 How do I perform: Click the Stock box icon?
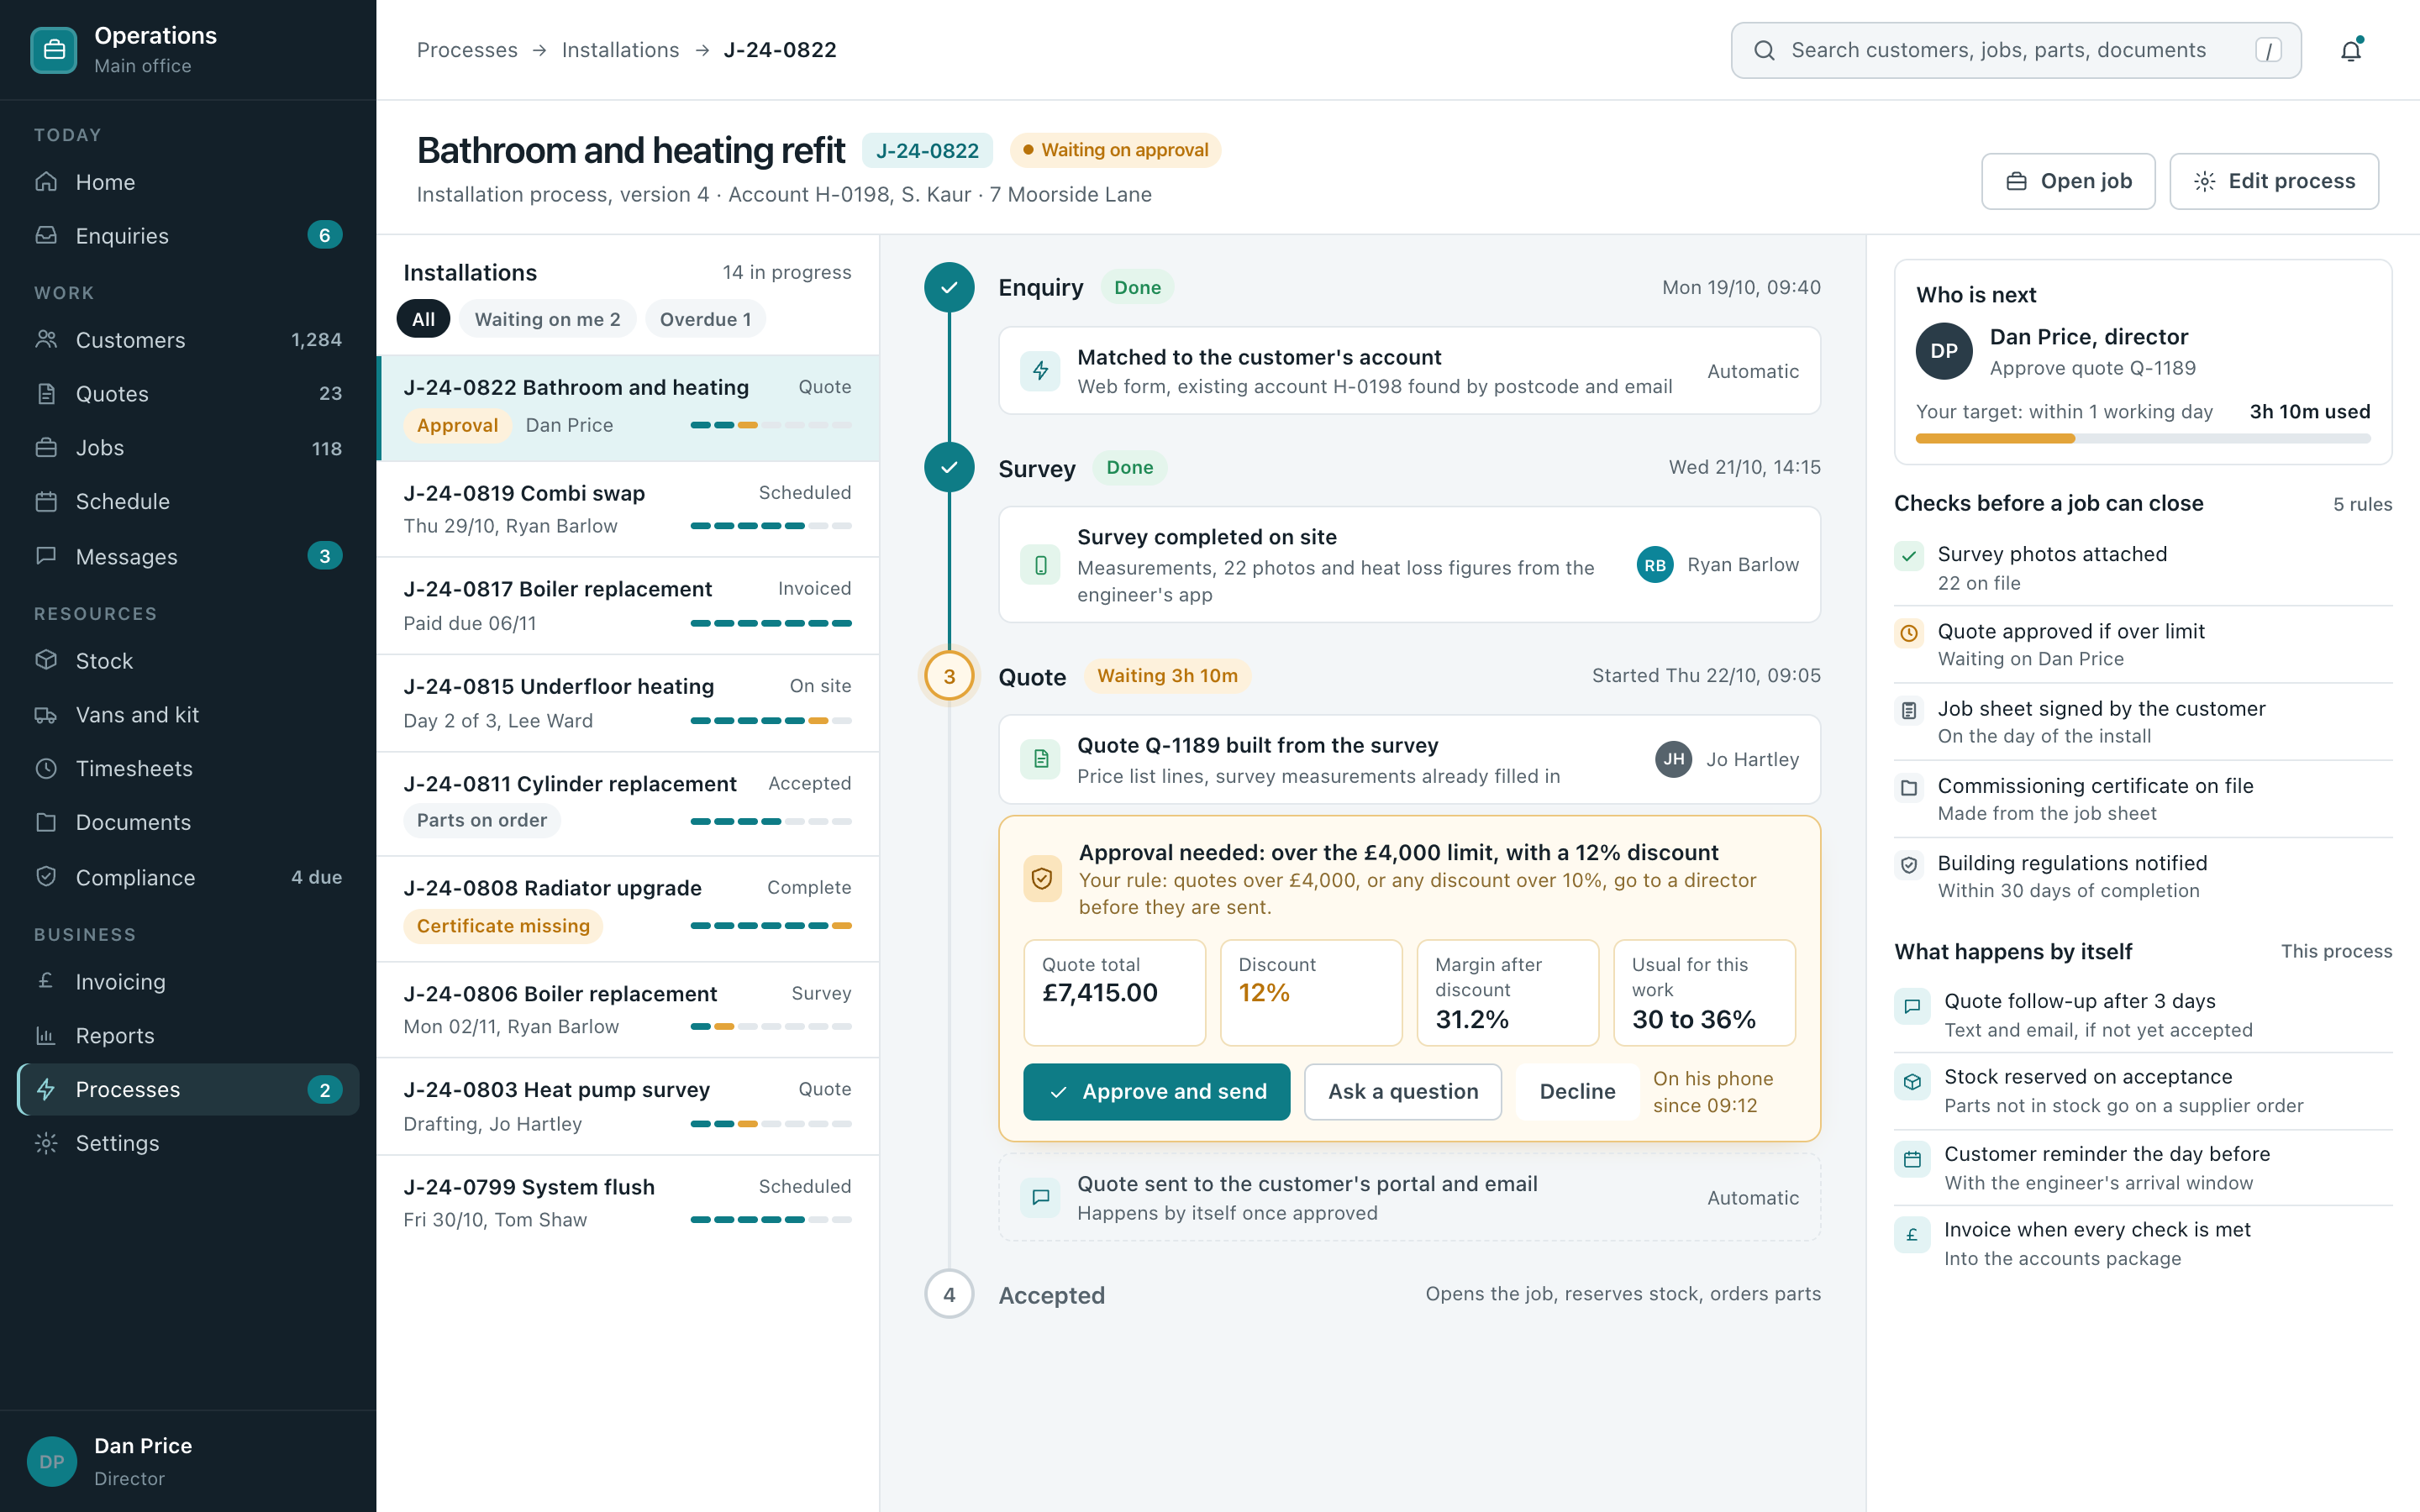(46, 660)
